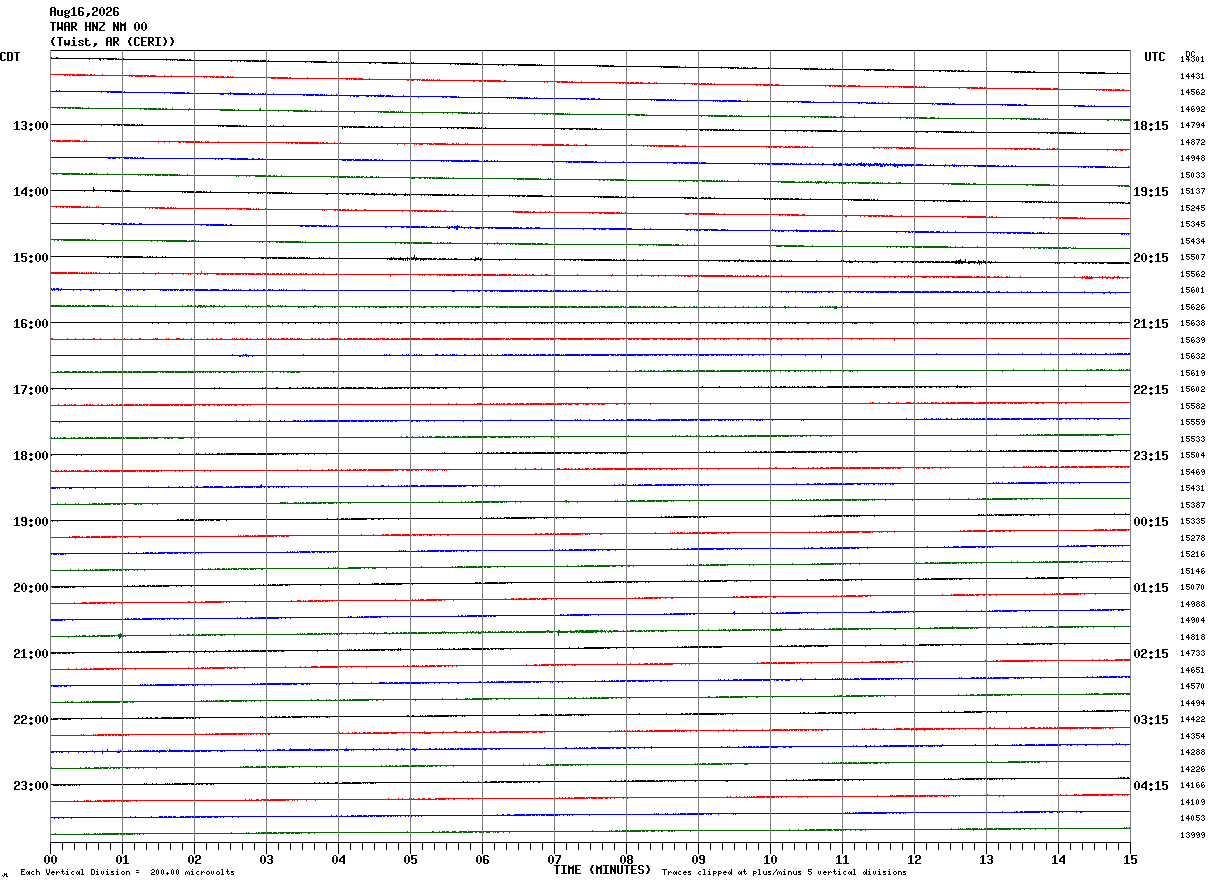Select the 17:00 CDT row label
This screenshot has width=1210, height=886.
30,390
